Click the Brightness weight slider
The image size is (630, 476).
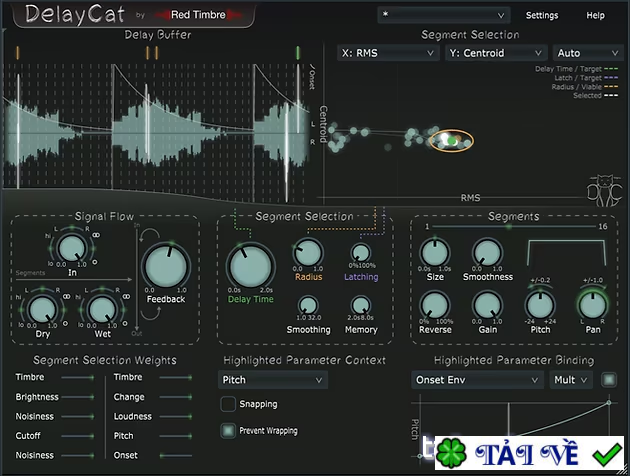click(76, 397)
